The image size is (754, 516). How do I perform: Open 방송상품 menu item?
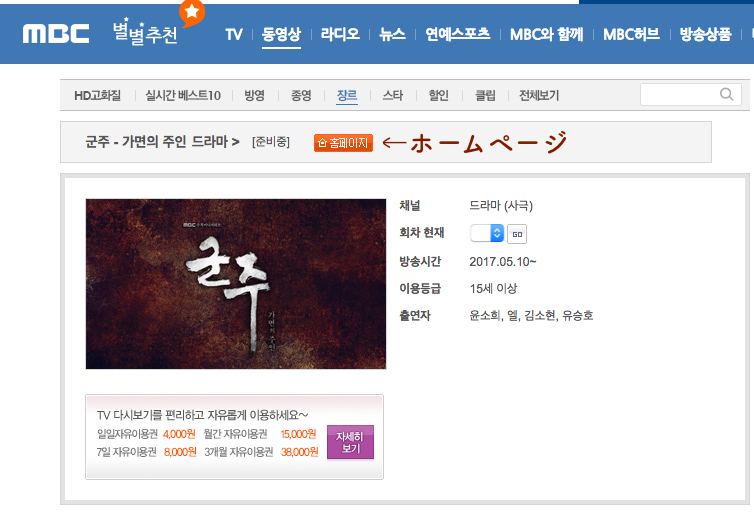pos(705,34)
